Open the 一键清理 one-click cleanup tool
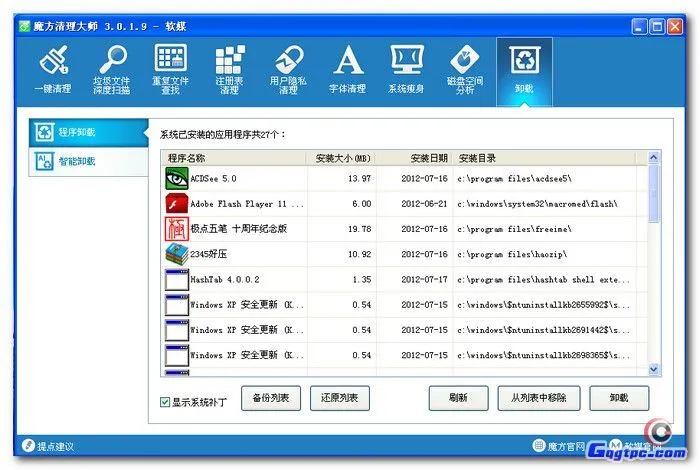Screen dimensions: 700x470 53,70
